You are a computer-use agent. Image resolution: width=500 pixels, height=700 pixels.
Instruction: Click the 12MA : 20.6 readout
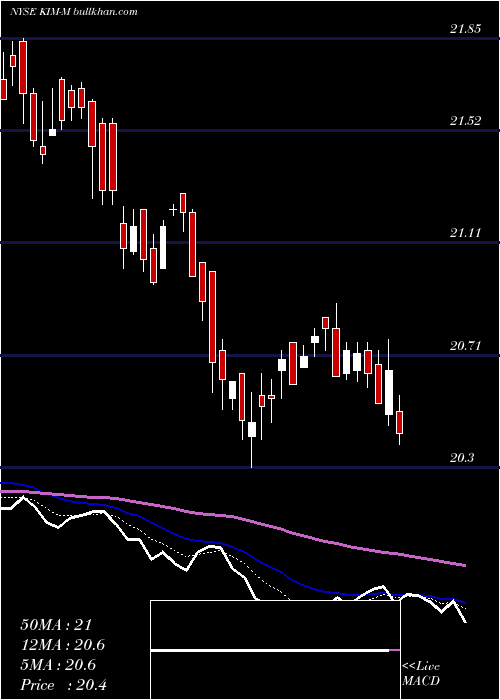click(63, 645)
